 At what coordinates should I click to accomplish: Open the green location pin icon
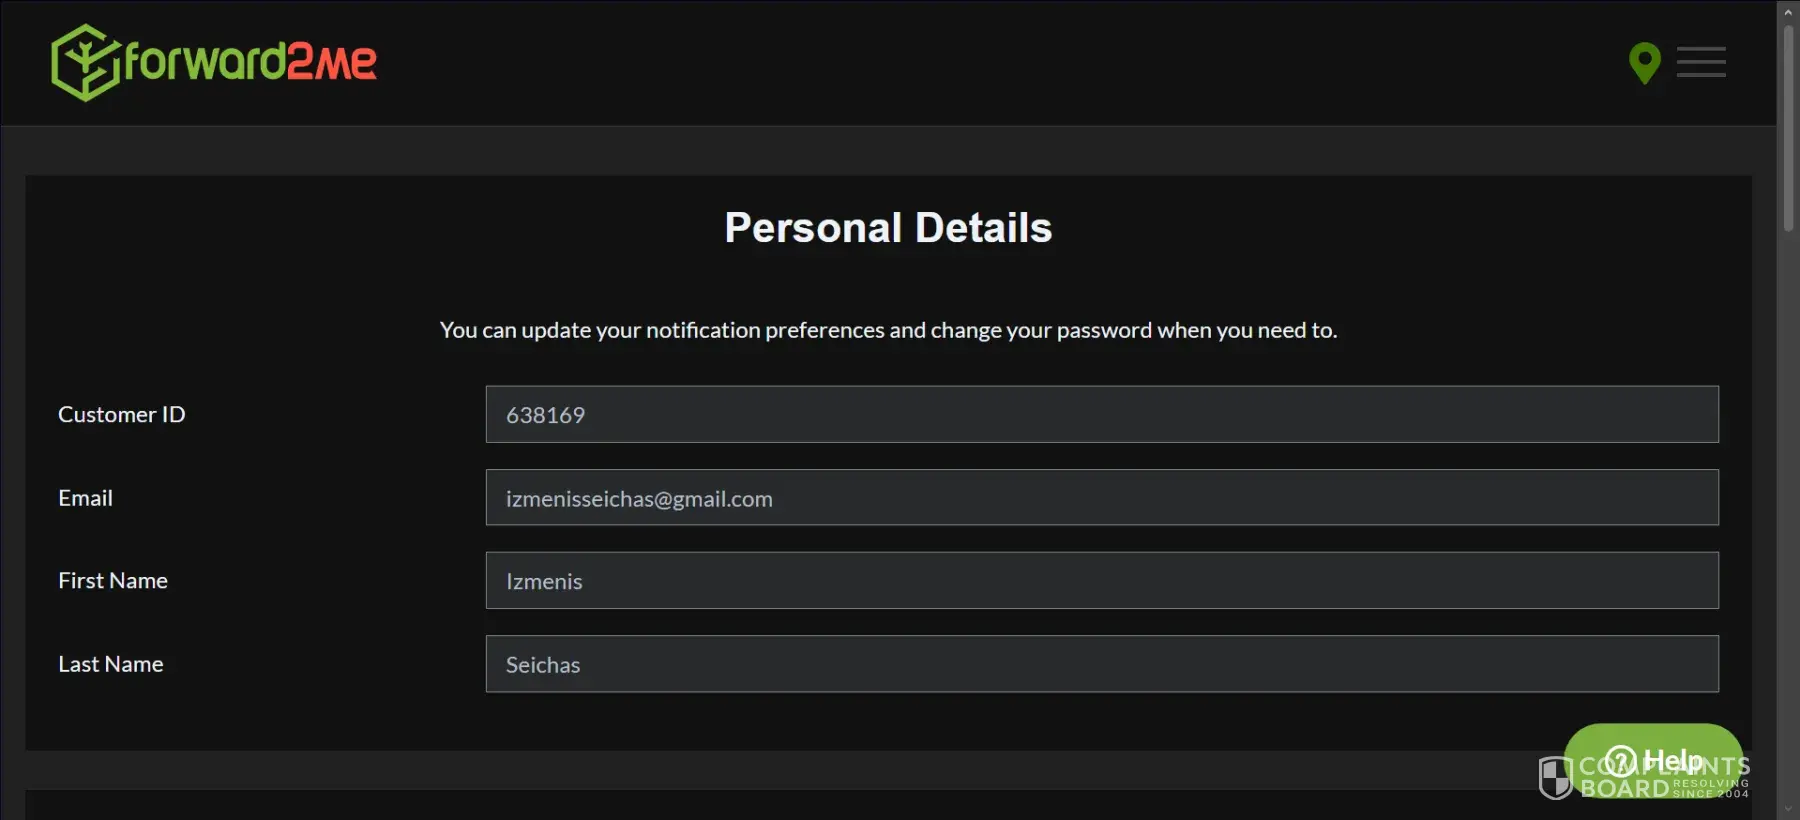tap(1644, 62)
